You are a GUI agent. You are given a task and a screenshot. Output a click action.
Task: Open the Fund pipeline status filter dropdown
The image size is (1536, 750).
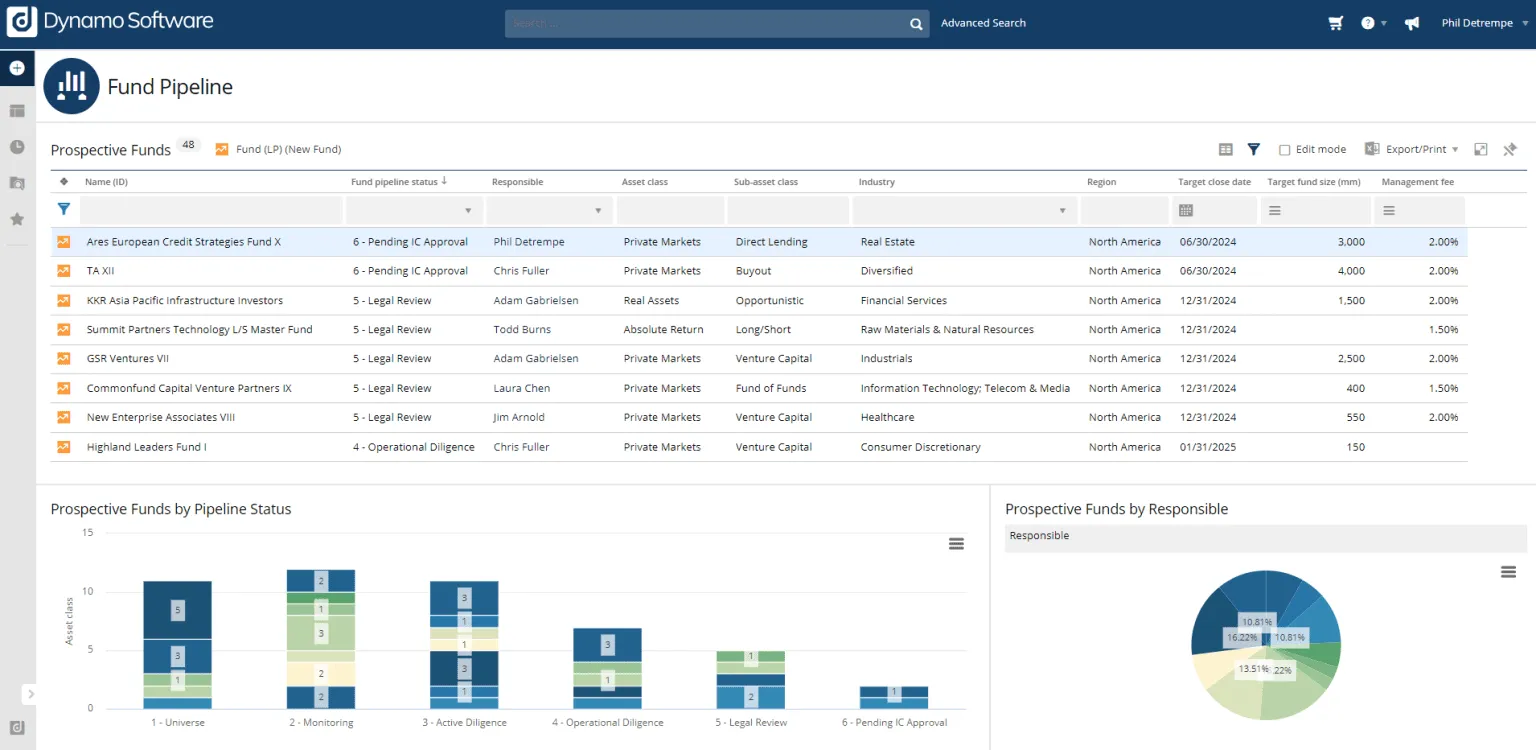(468, 211)
